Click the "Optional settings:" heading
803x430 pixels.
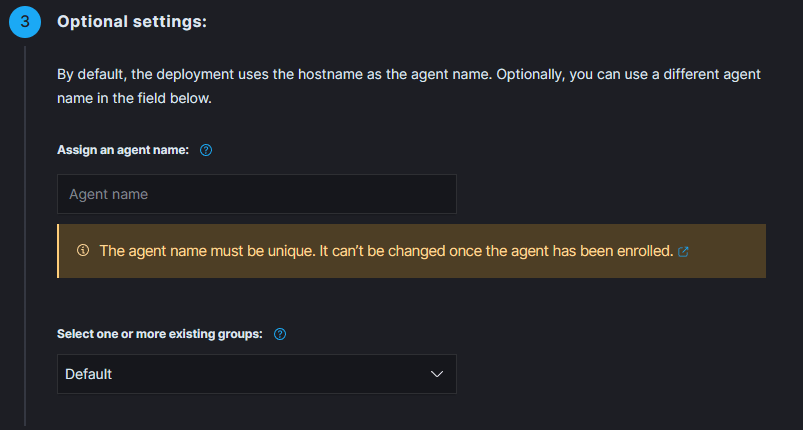(x=132, y=21)
